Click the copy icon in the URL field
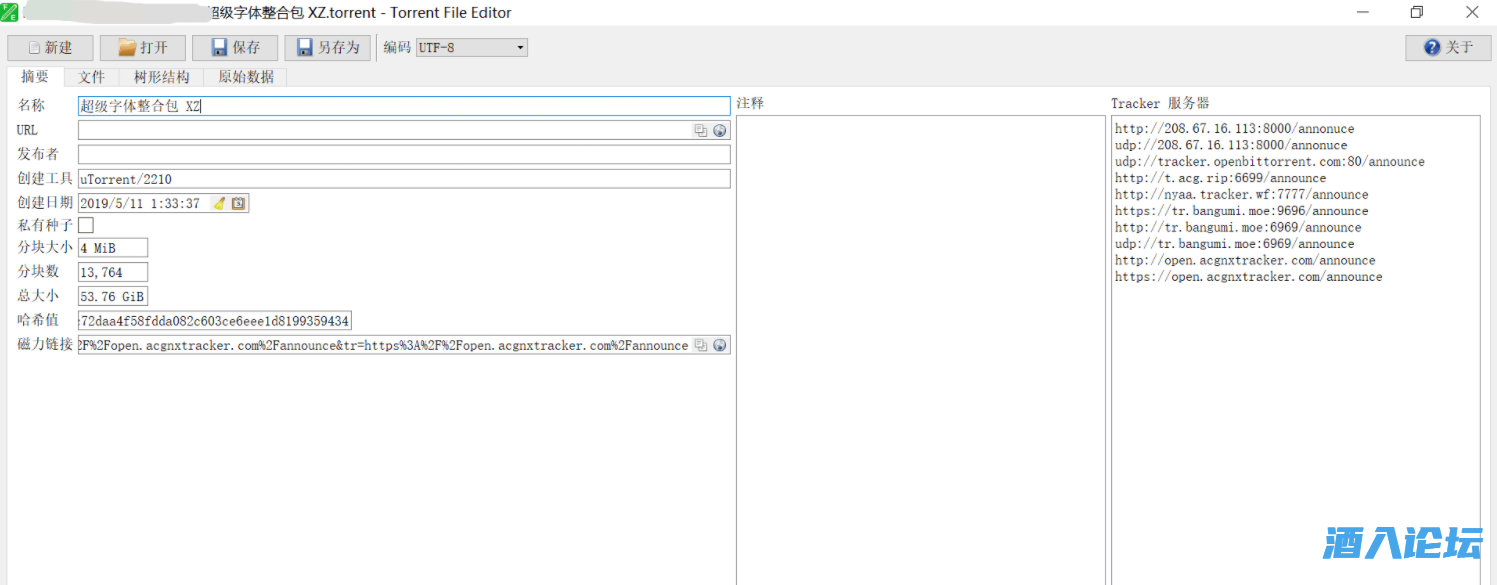 click(701, 131)
